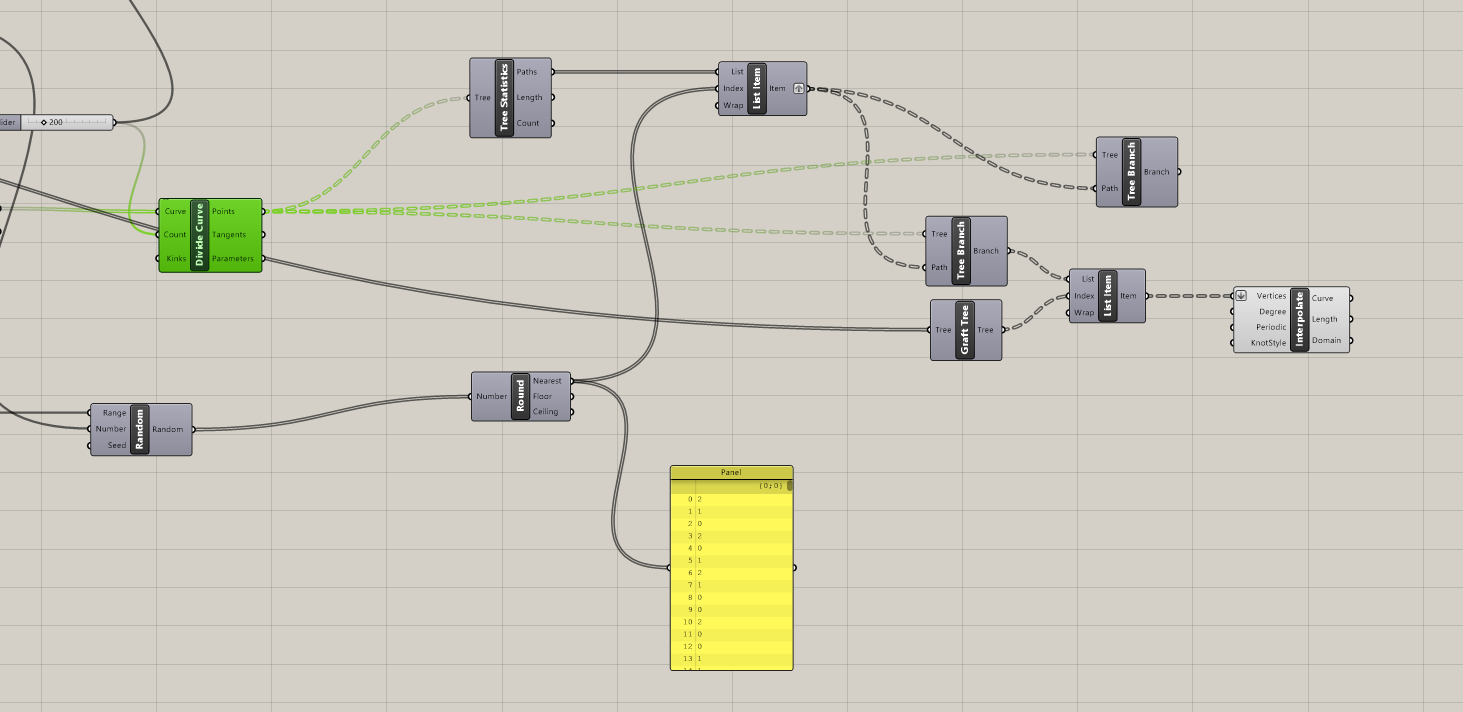
Task: Click the Panel's vertical scrollbar thumb
Action: (x=789, y=486)
